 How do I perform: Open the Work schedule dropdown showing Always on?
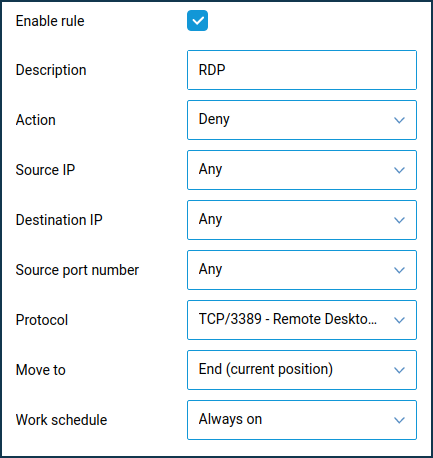(302, 420)
